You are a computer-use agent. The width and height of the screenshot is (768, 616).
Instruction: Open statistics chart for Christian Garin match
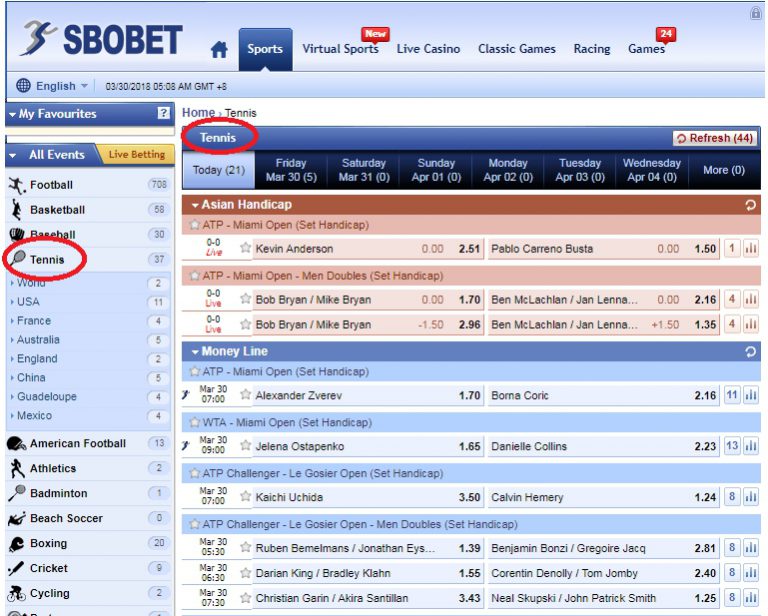click(x=751, y=598)
